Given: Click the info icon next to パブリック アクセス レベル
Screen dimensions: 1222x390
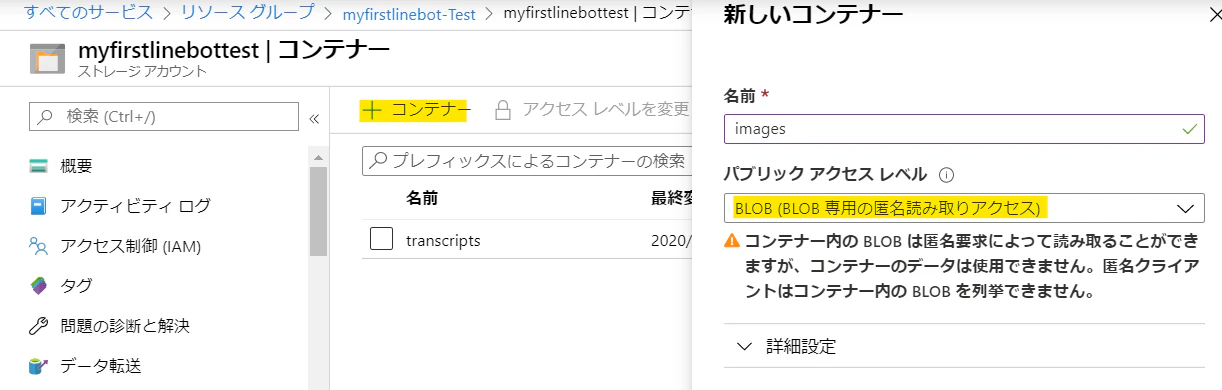Looking at the screenshot, I should tap(946, 175).
